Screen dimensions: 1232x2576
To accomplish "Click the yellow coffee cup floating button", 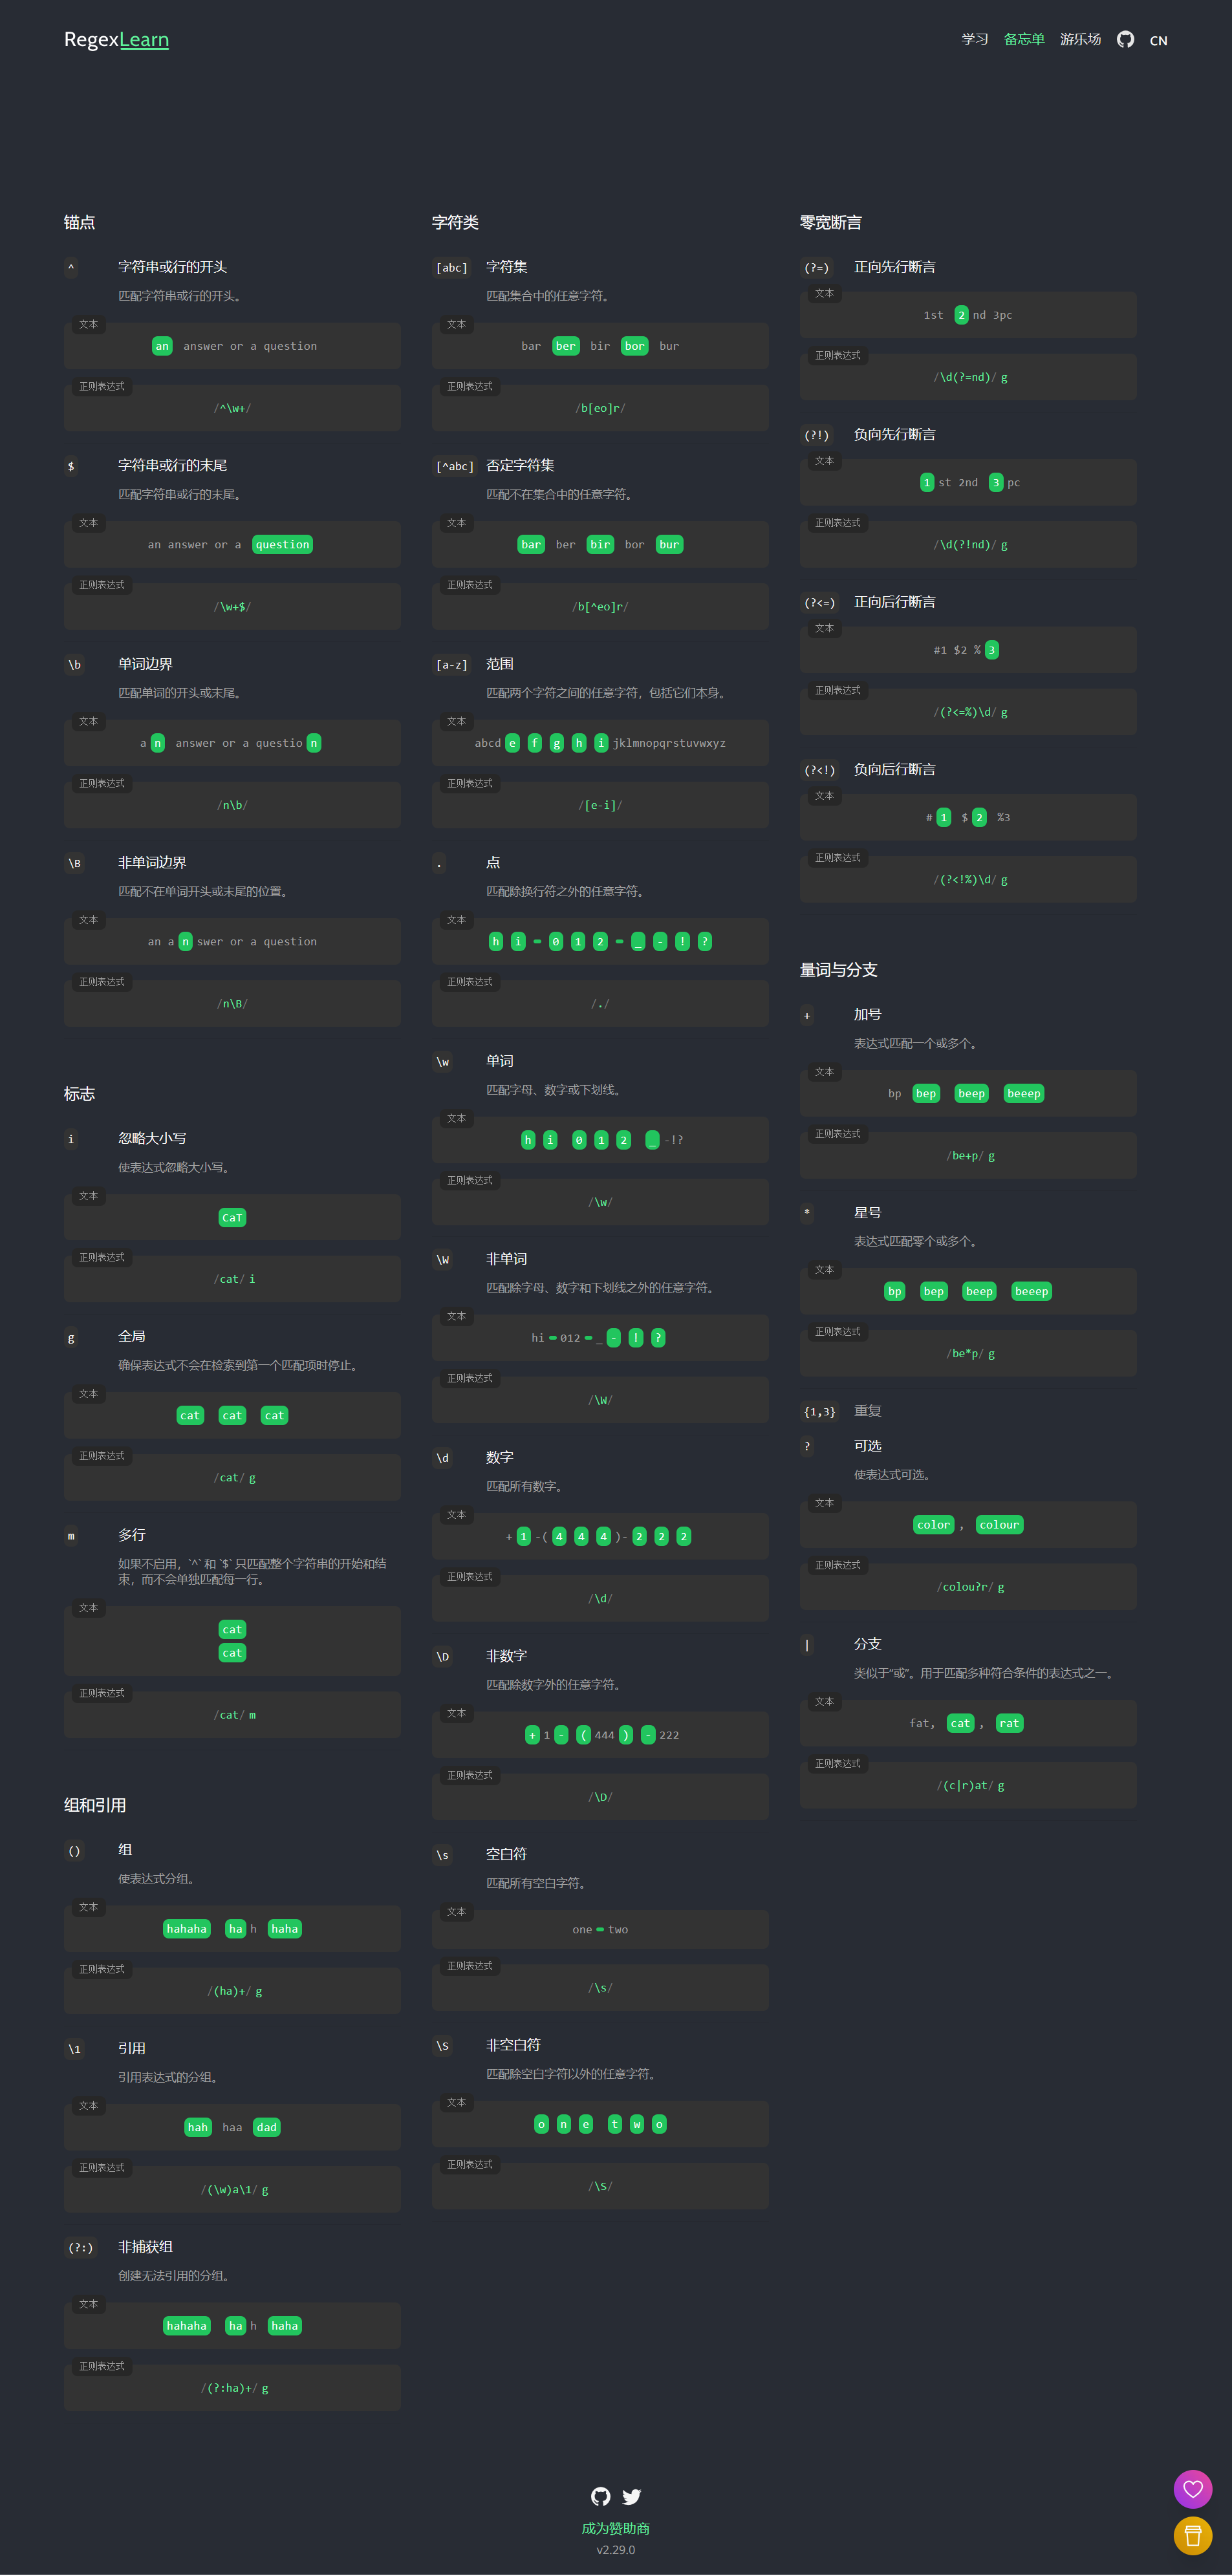I will (1192, 2535).
